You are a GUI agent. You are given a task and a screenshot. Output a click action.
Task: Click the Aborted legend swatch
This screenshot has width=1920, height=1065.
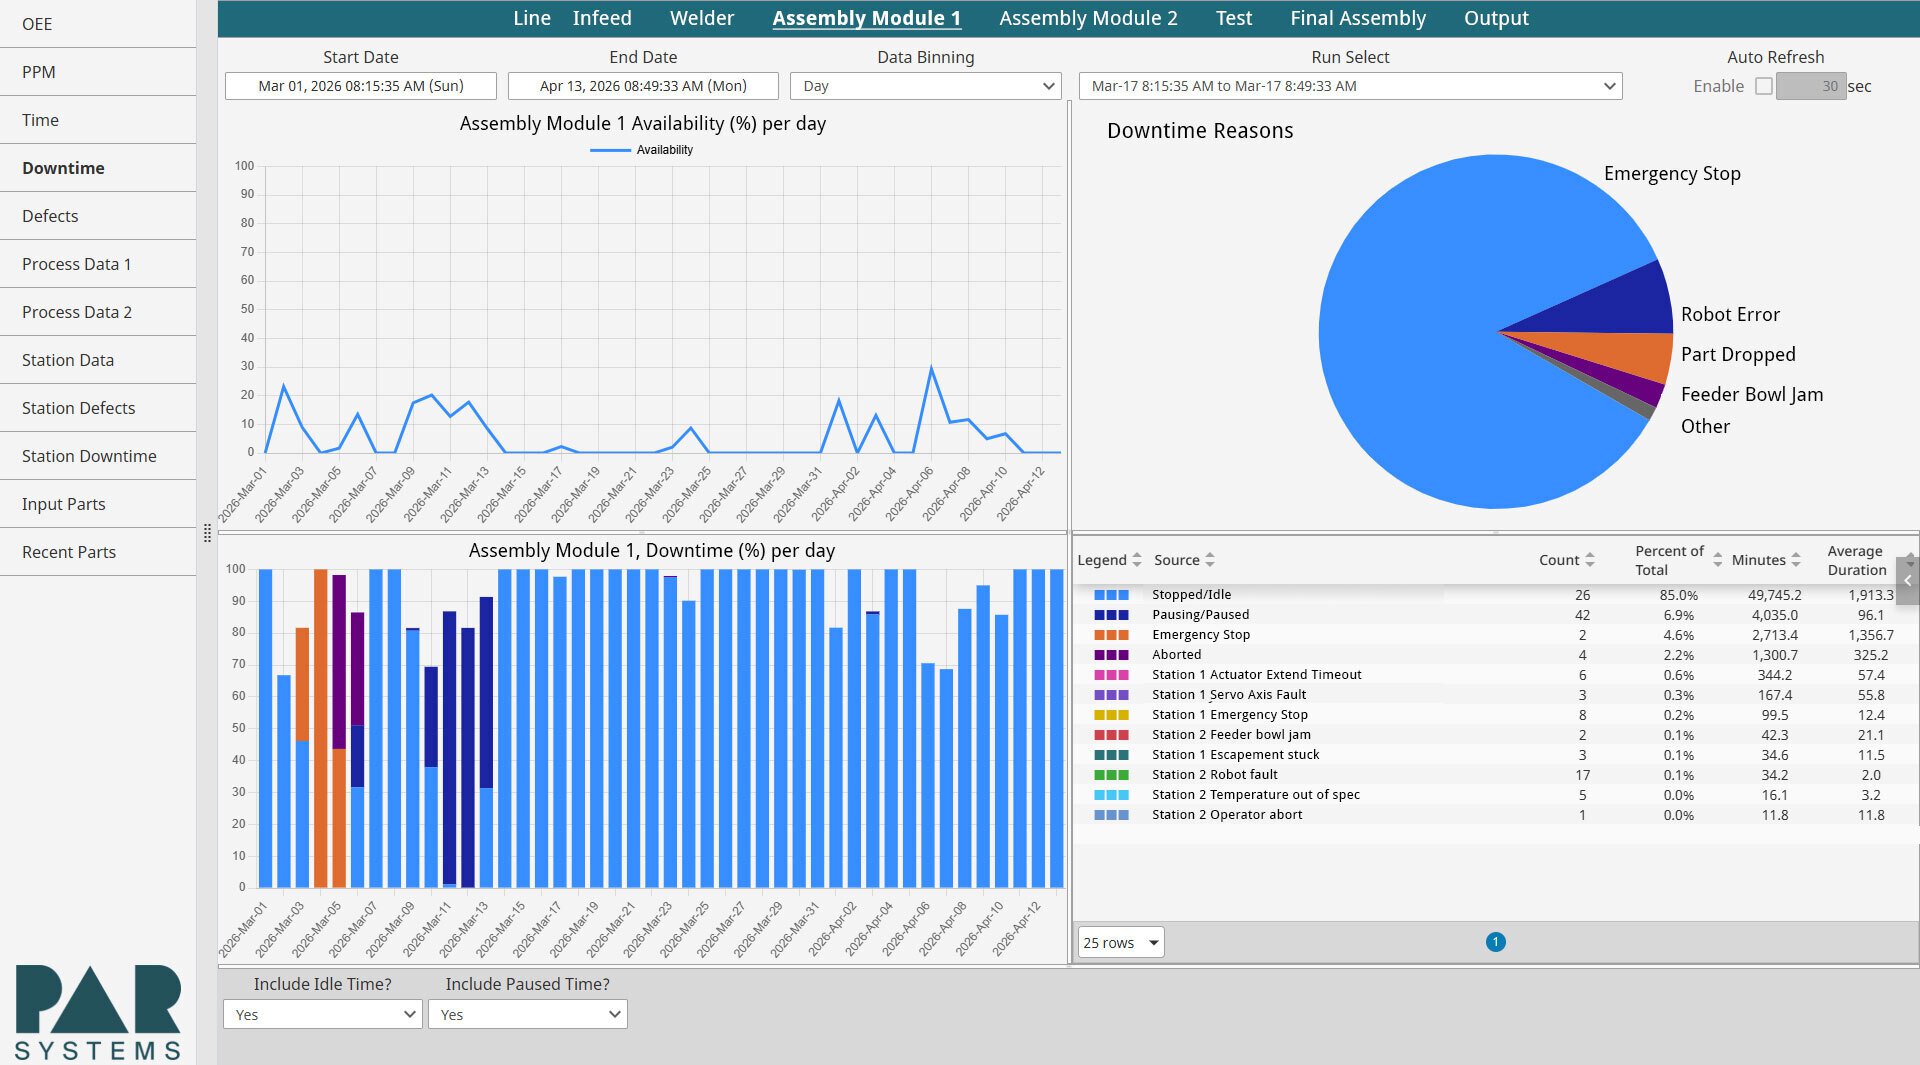[x=1111, y=655]
